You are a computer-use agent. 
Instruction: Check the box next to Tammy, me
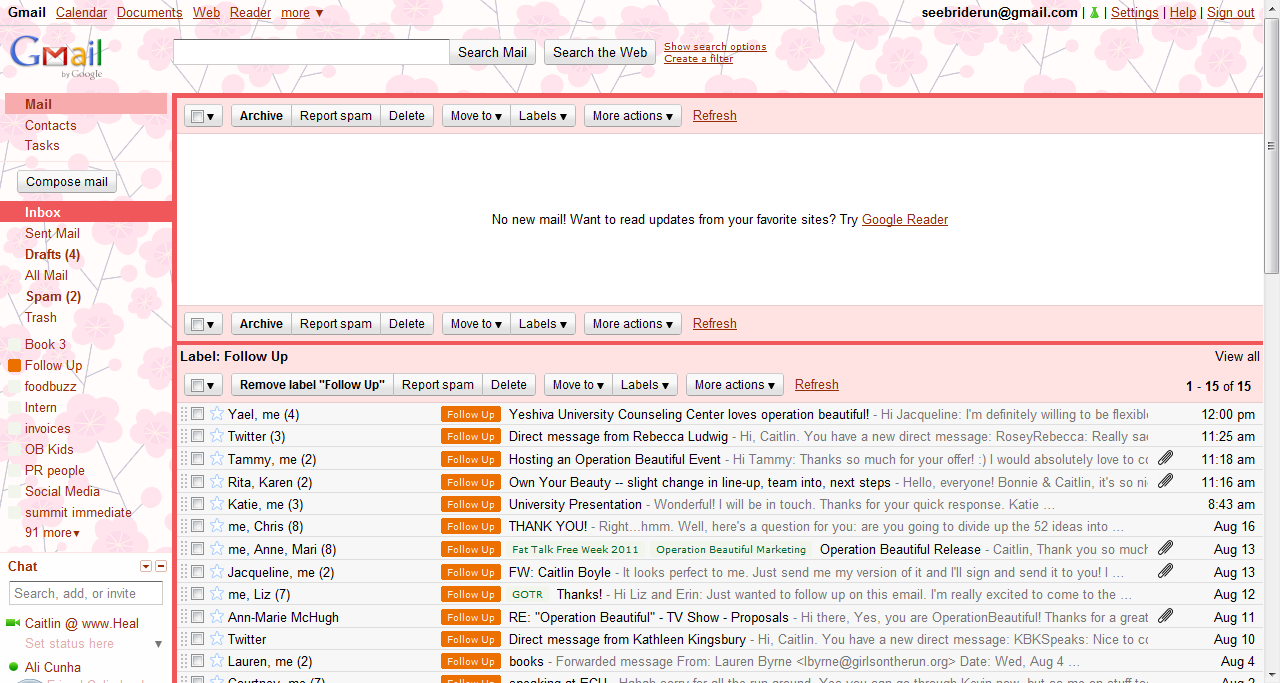198,459
